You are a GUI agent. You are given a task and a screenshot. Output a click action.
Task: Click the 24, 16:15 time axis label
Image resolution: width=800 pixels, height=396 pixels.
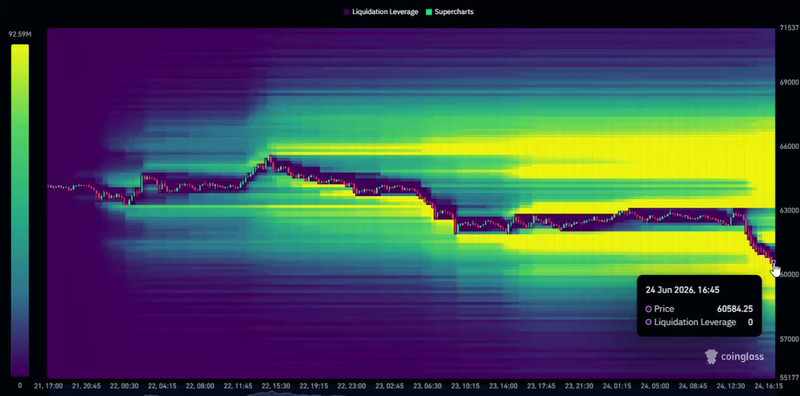coord(768,386)
